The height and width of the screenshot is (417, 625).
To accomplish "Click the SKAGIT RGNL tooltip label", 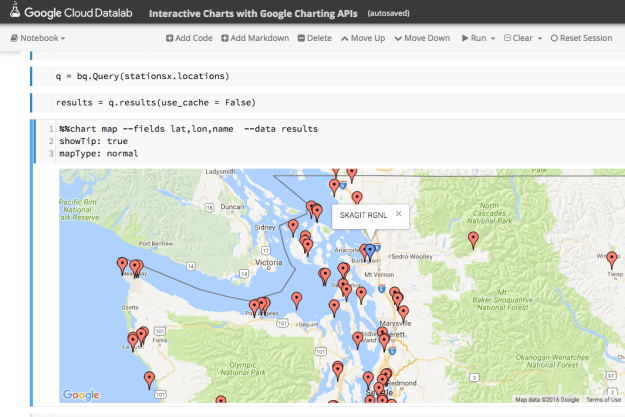I will [x=363, y=215].
